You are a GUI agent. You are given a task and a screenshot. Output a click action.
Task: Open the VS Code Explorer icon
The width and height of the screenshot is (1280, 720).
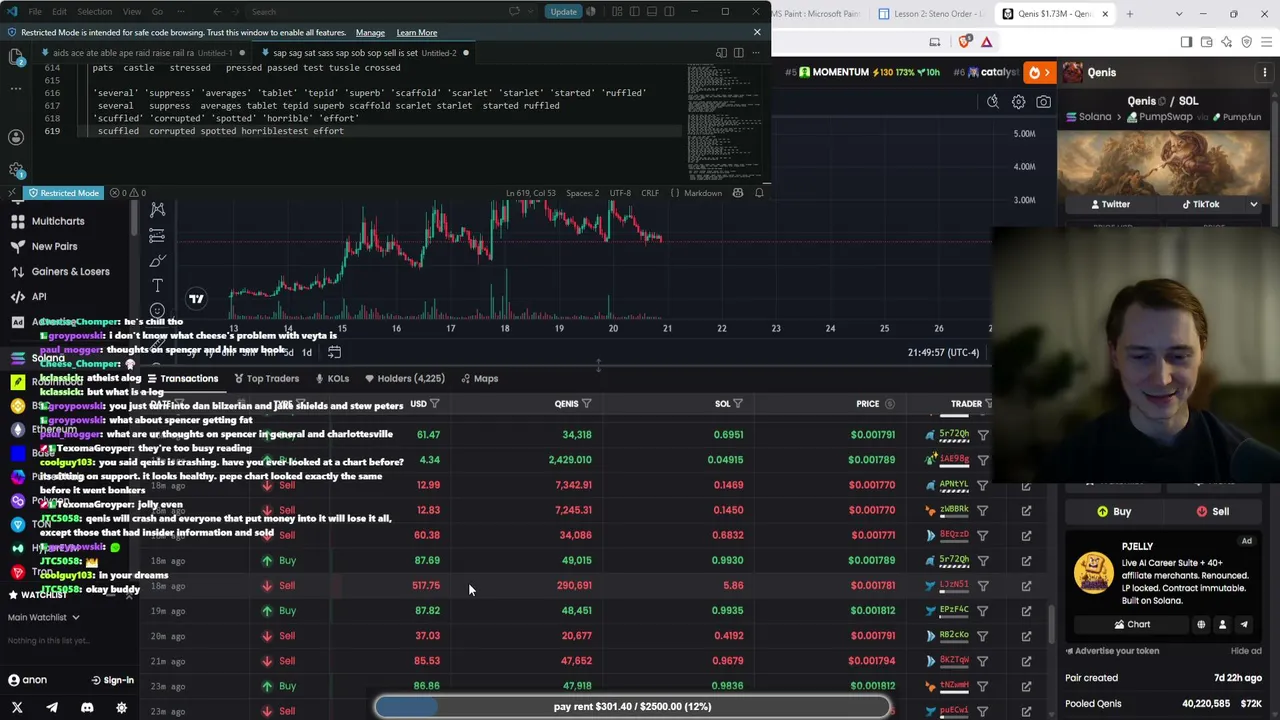pos(16,57)
